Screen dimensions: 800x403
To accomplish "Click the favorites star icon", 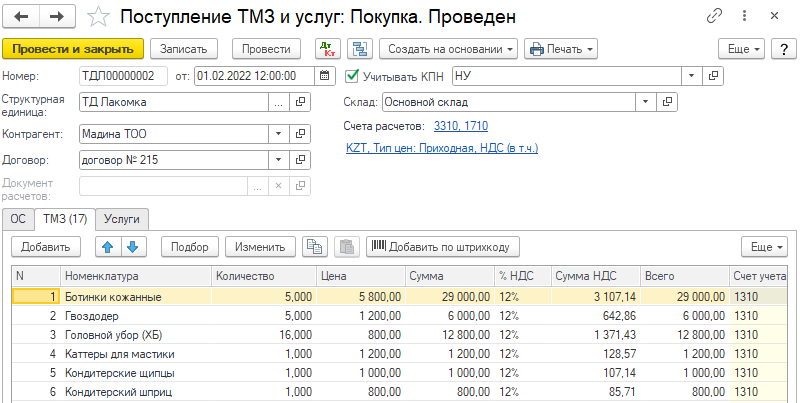I will [x=97, y=17].
